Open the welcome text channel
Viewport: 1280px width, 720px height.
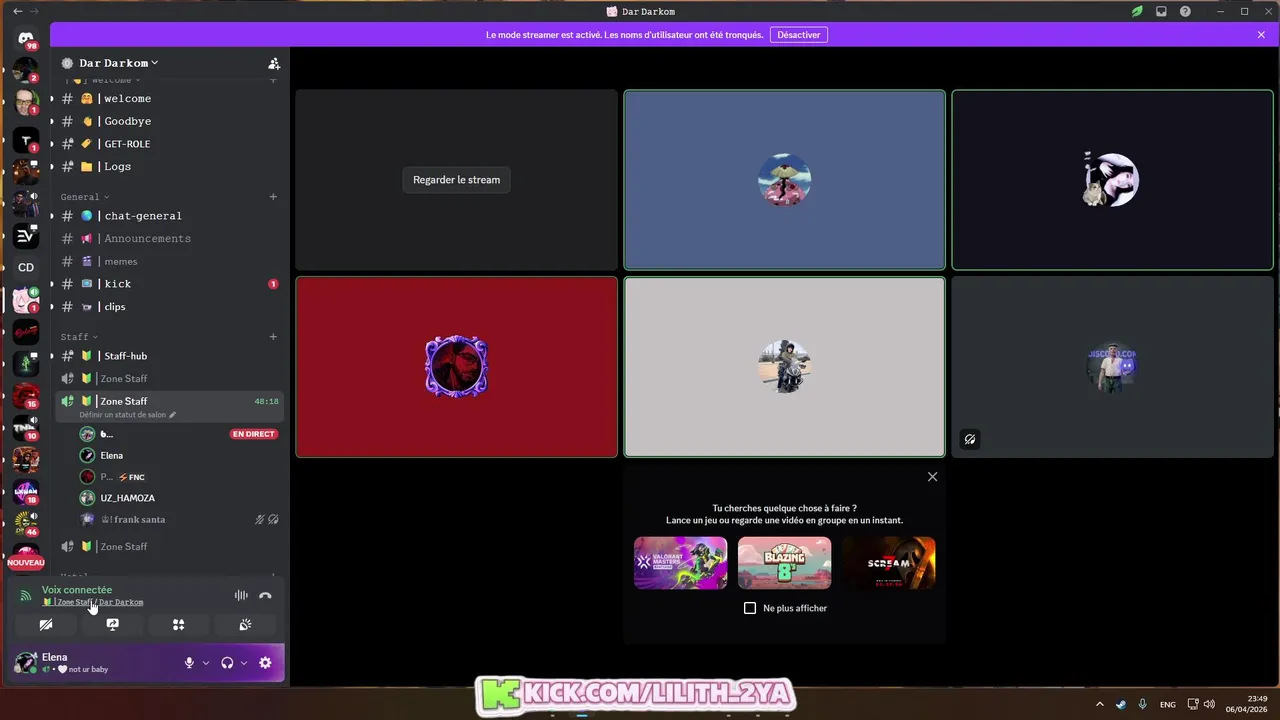click(x=169, y=99)
